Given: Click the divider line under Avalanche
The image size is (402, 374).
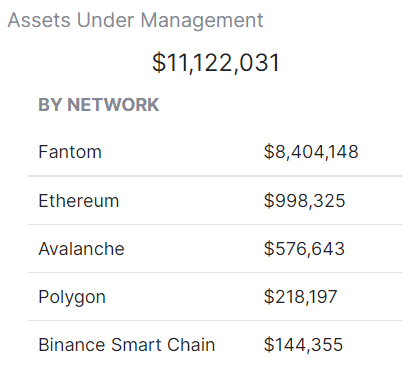Looking at the screenshot, I should tap(215, 272).
